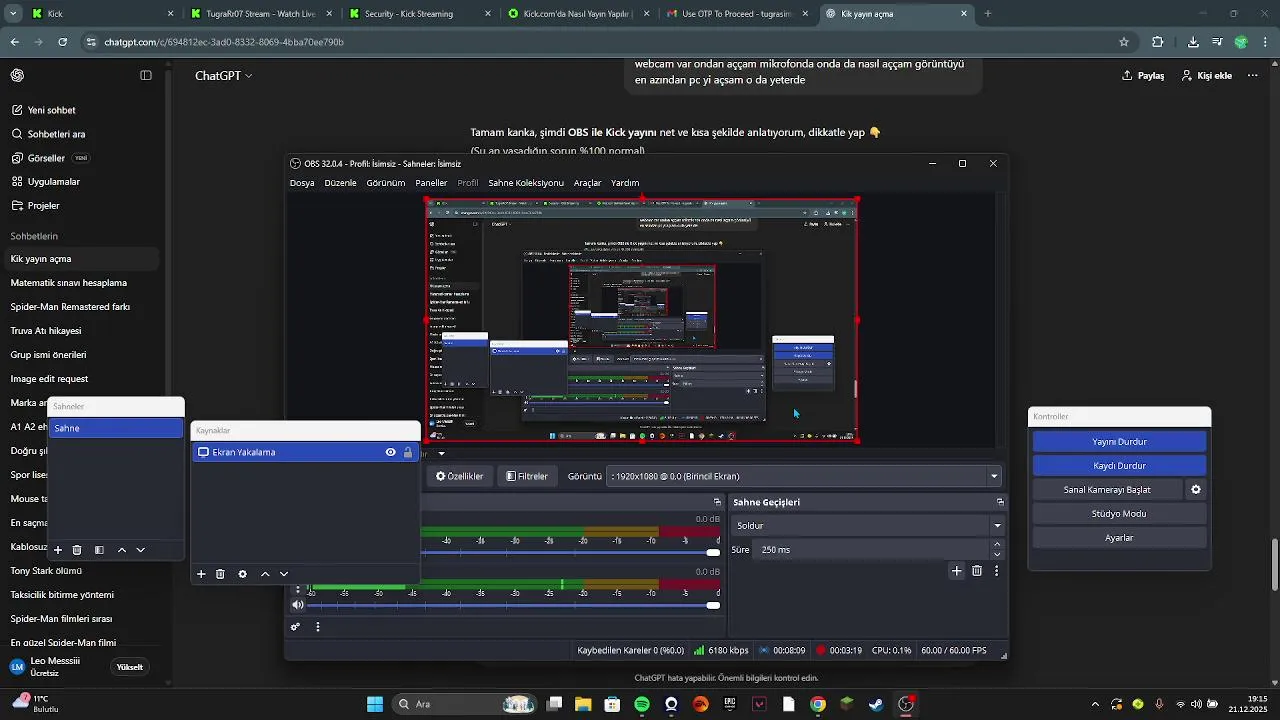The width and height of the screenshot is (1280, 720).
Task: Open OBS Yardım menu
Action: [x=625, y=183]
